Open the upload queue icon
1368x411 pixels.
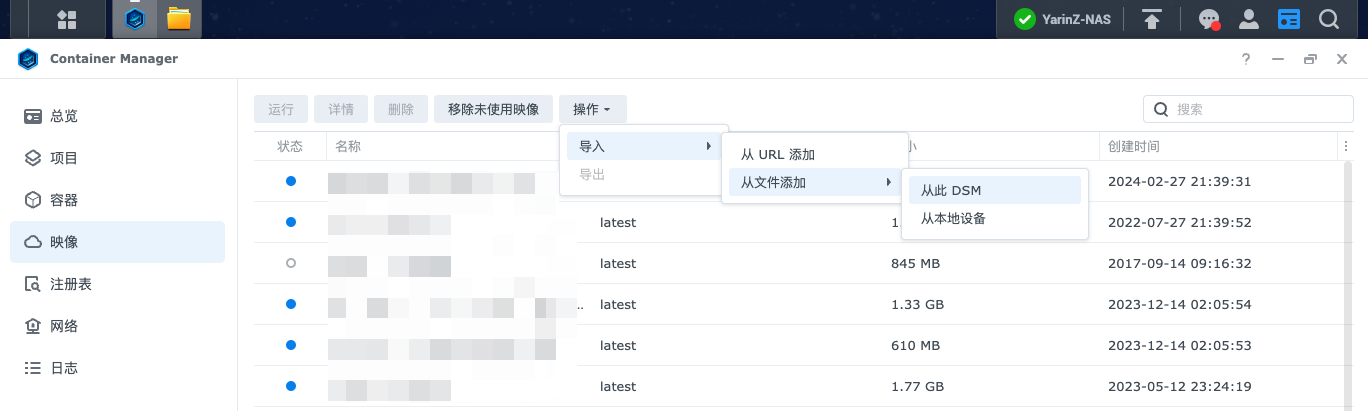[1153, 19]
